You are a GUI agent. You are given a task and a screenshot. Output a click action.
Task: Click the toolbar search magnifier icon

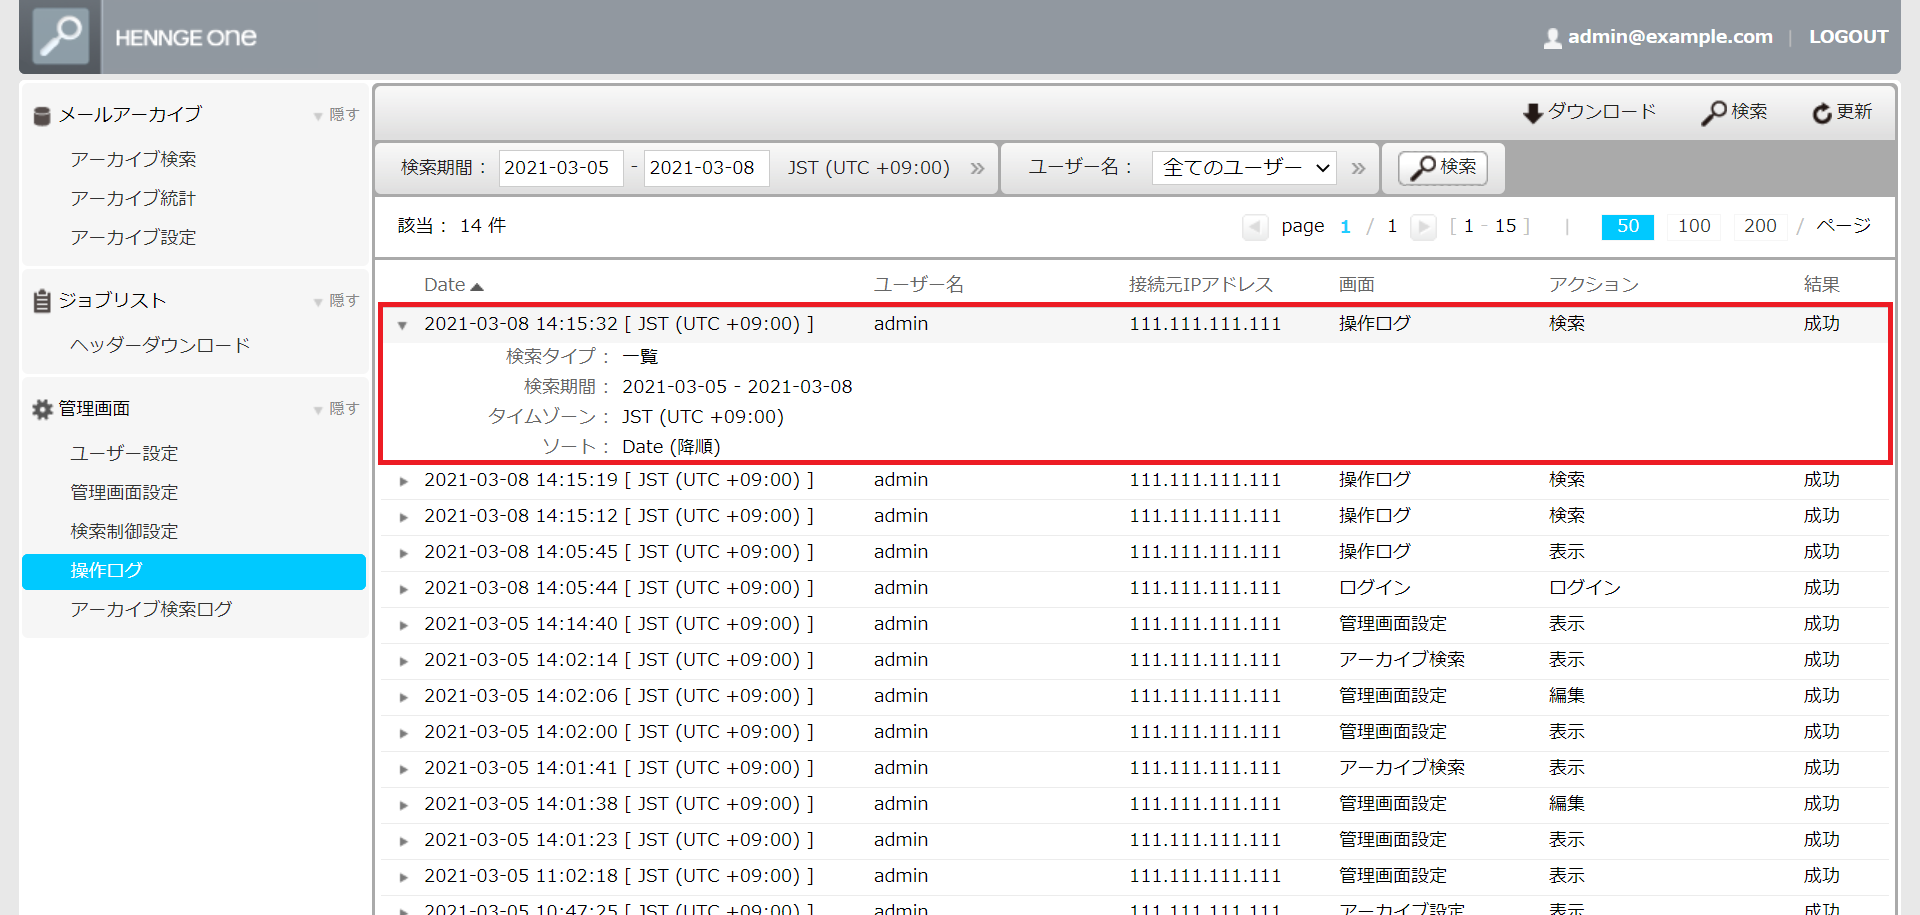point(1714,113)
